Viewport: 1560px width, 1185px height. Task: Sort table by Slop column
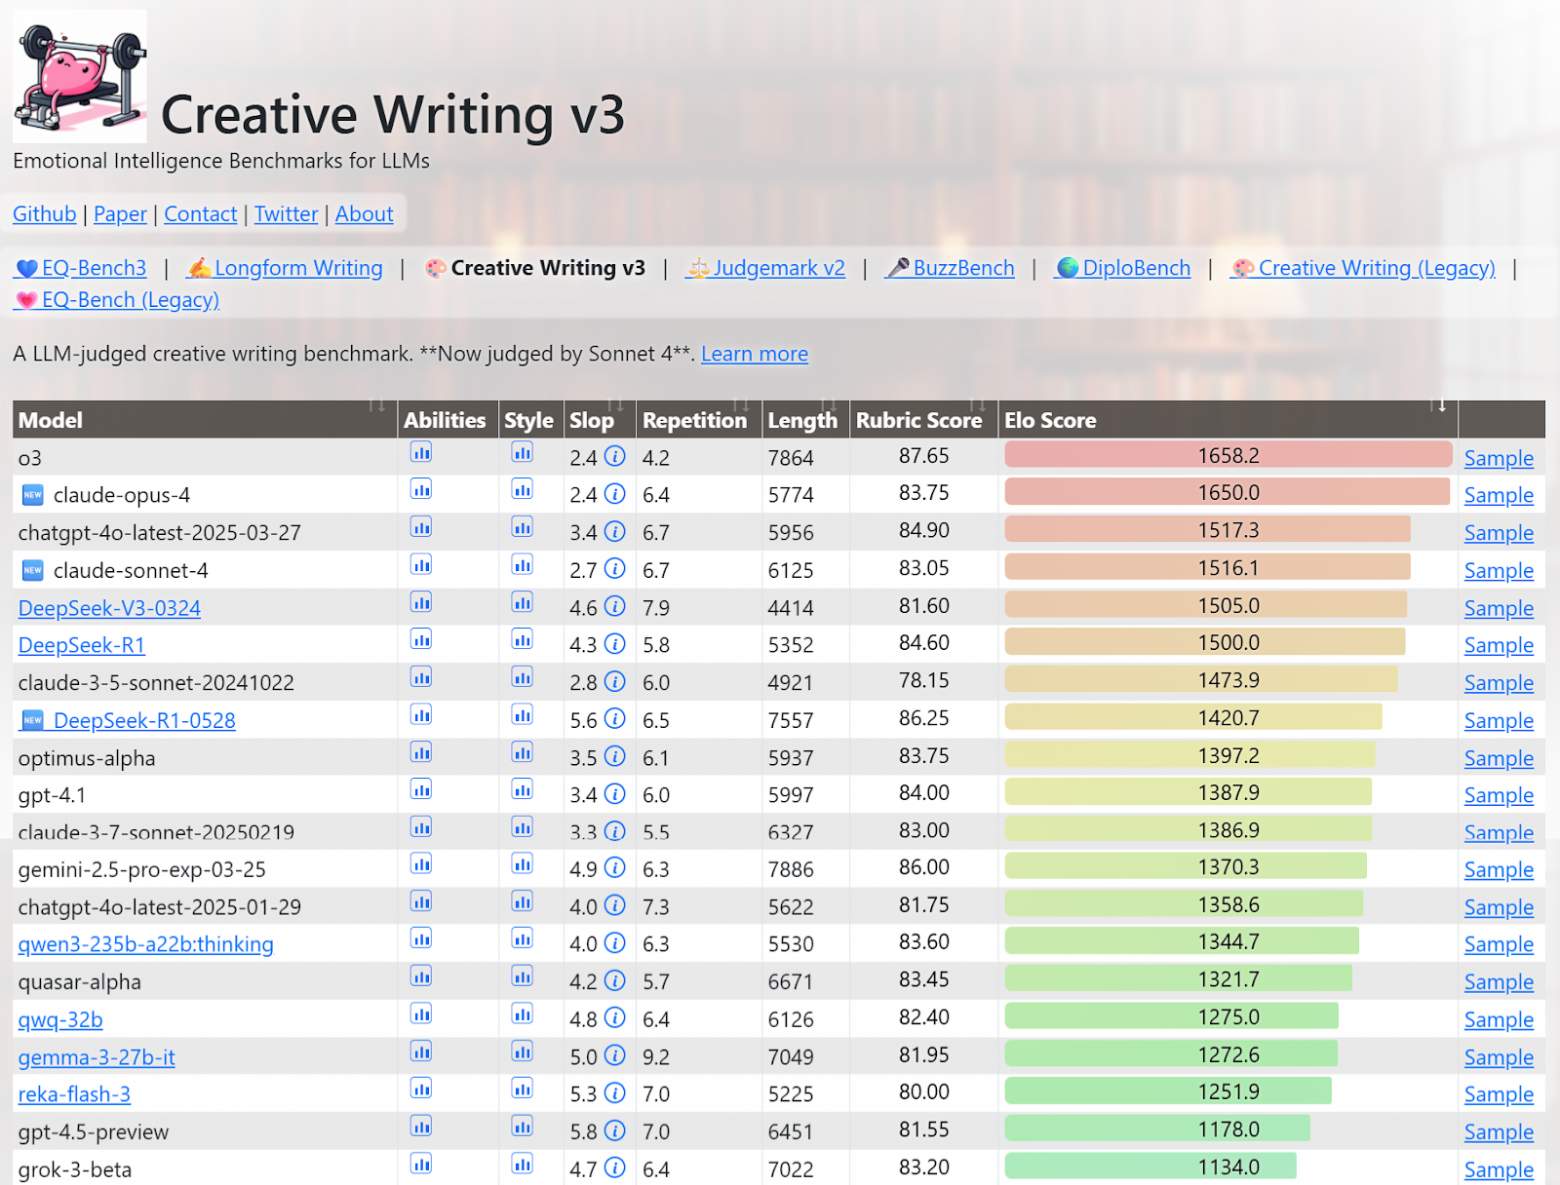pyautogui.click(x=600, y=420)
